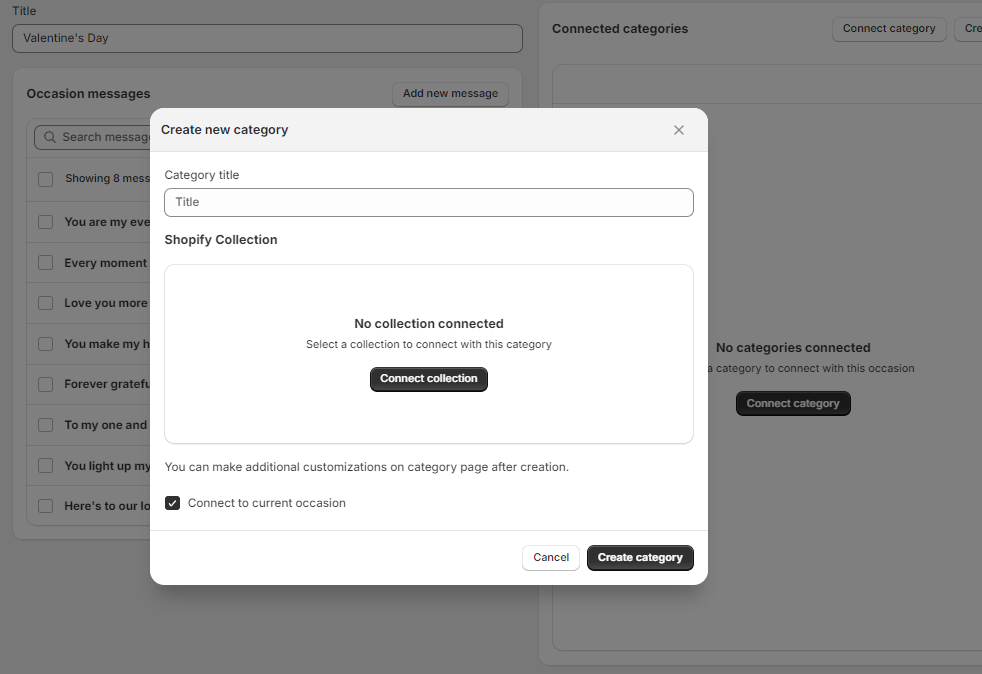Tick the 'Love you more' message checkbox
Viewport: 982px width, 674px height.
[45, 303]
